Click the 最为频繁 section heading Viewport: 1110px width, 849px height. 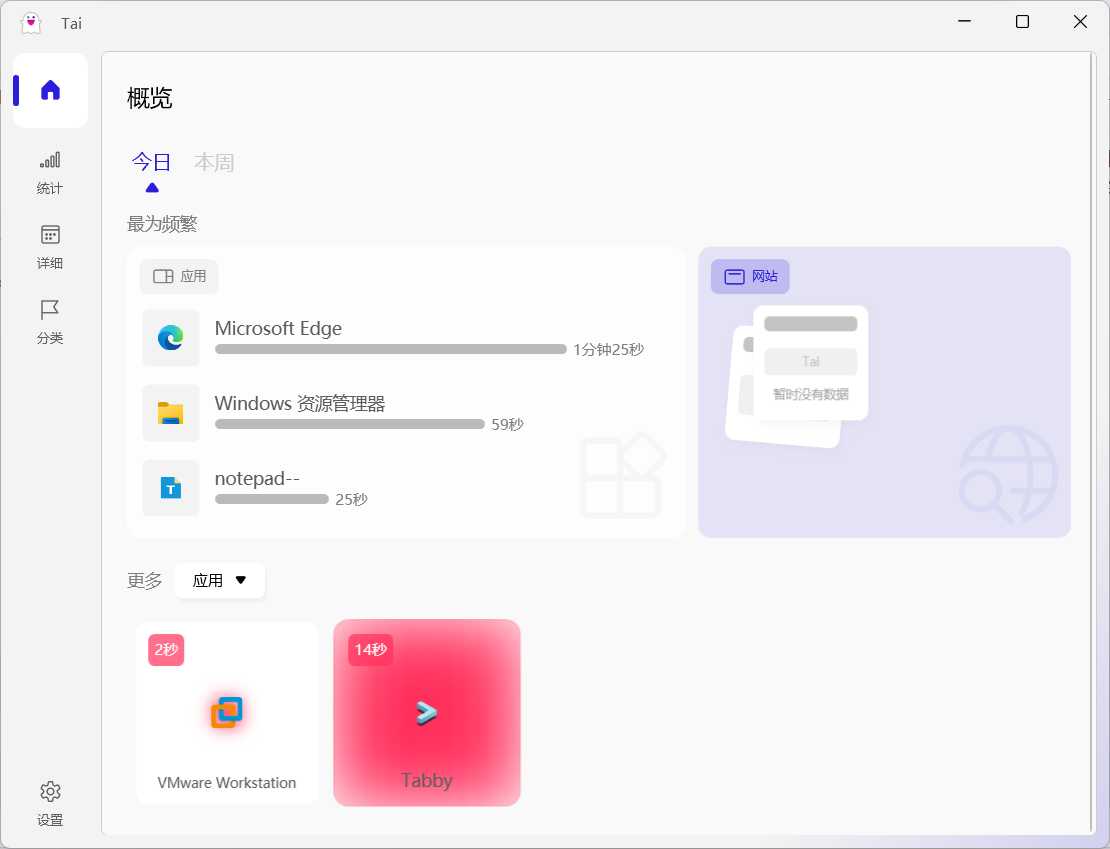coord(162,224)
